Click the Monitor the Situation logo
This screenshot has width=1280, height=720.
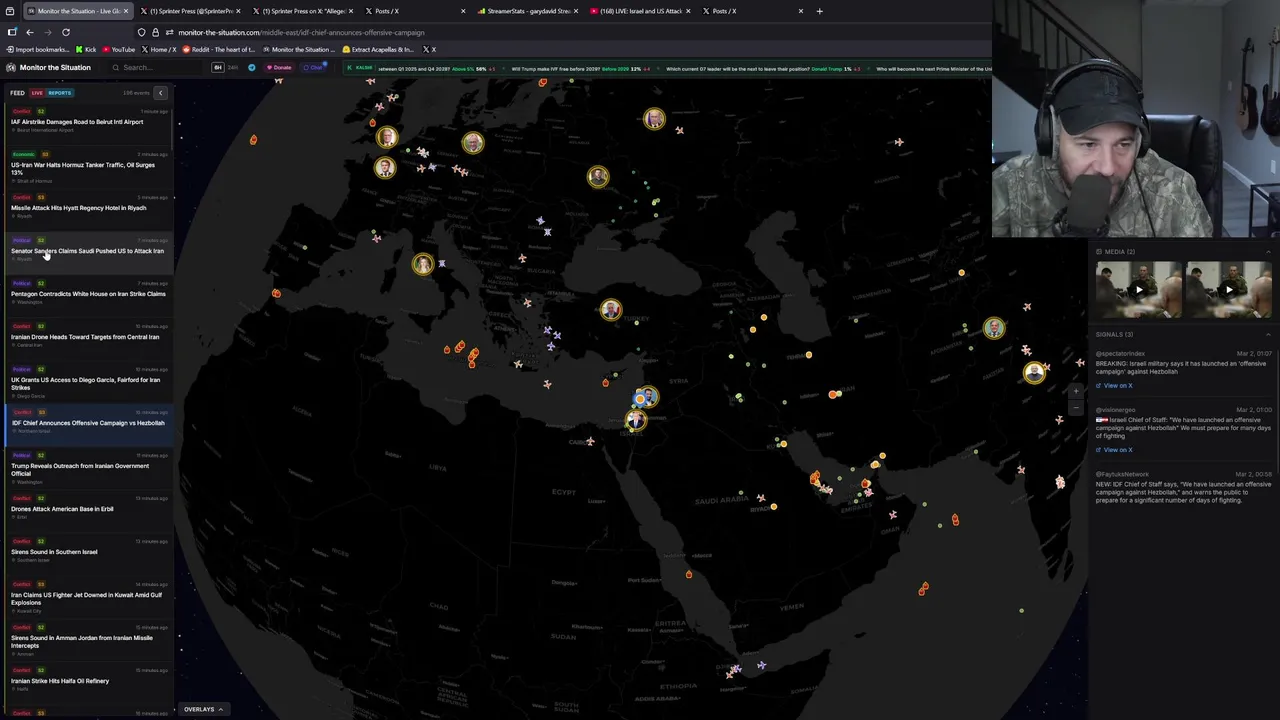[x=48, y=67]
